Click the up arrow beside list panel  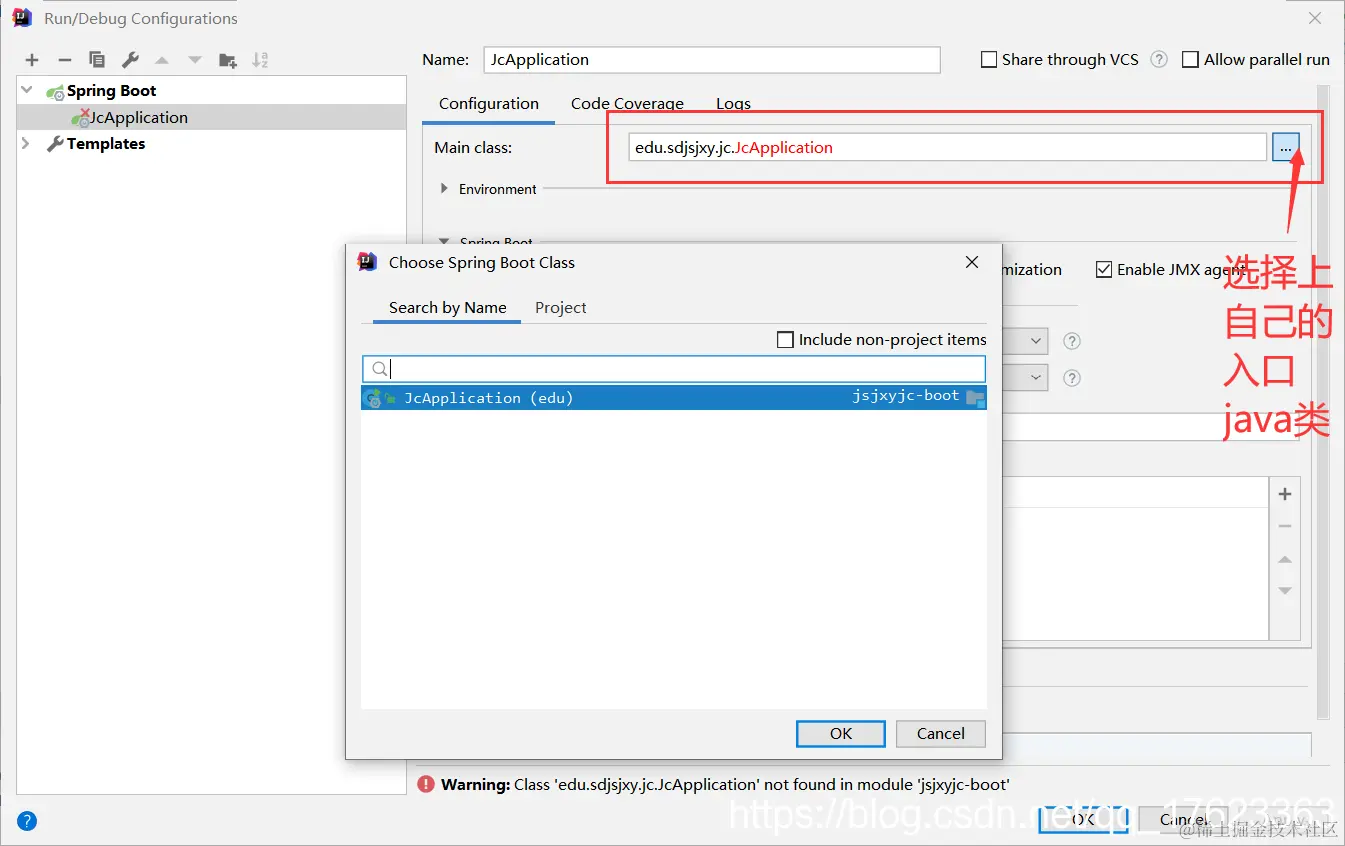point(1285,559)
